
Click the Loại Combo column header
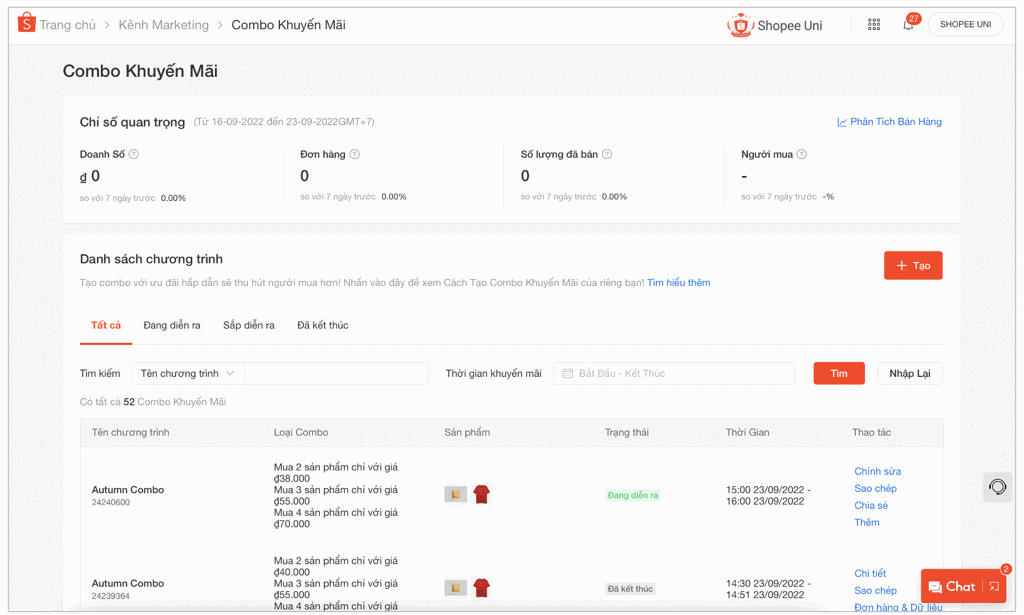(x=301, y=432)
